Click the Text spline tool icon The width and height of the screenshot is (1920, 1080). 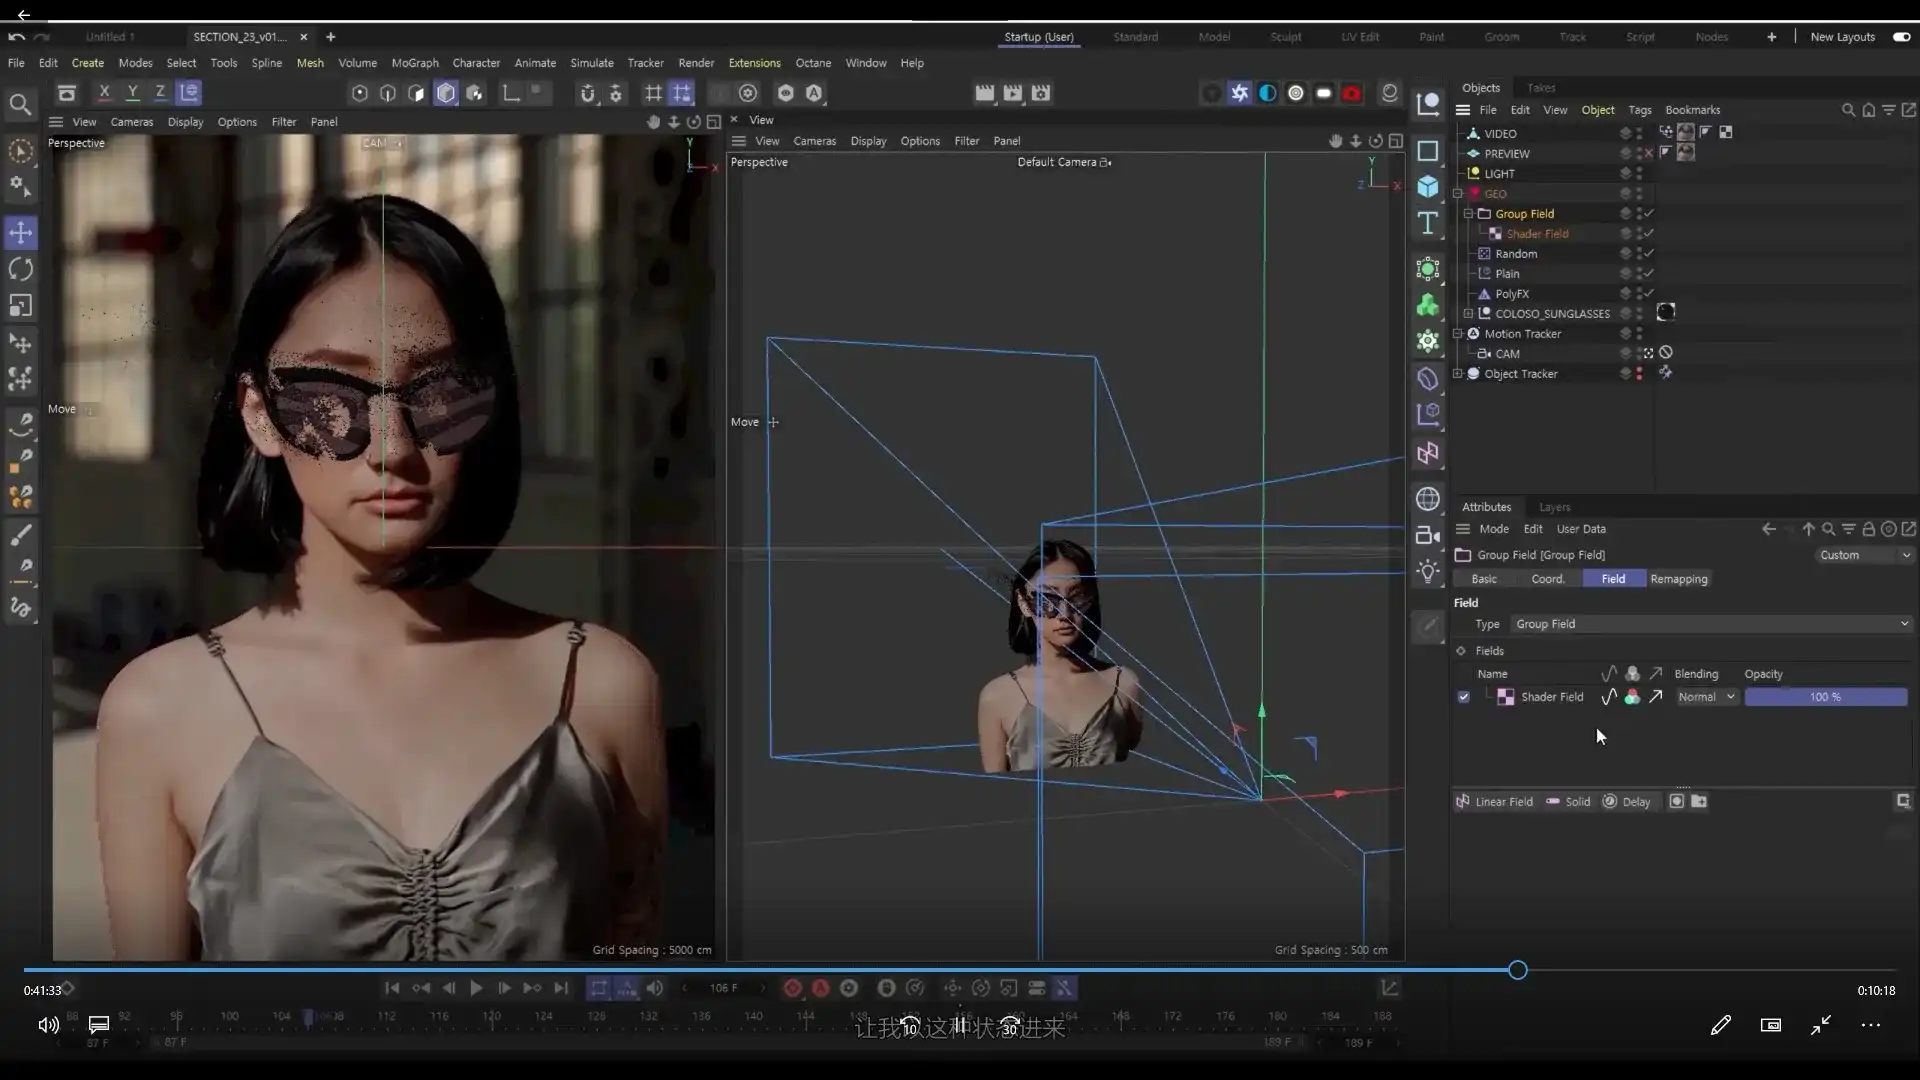coord(1428,223)
